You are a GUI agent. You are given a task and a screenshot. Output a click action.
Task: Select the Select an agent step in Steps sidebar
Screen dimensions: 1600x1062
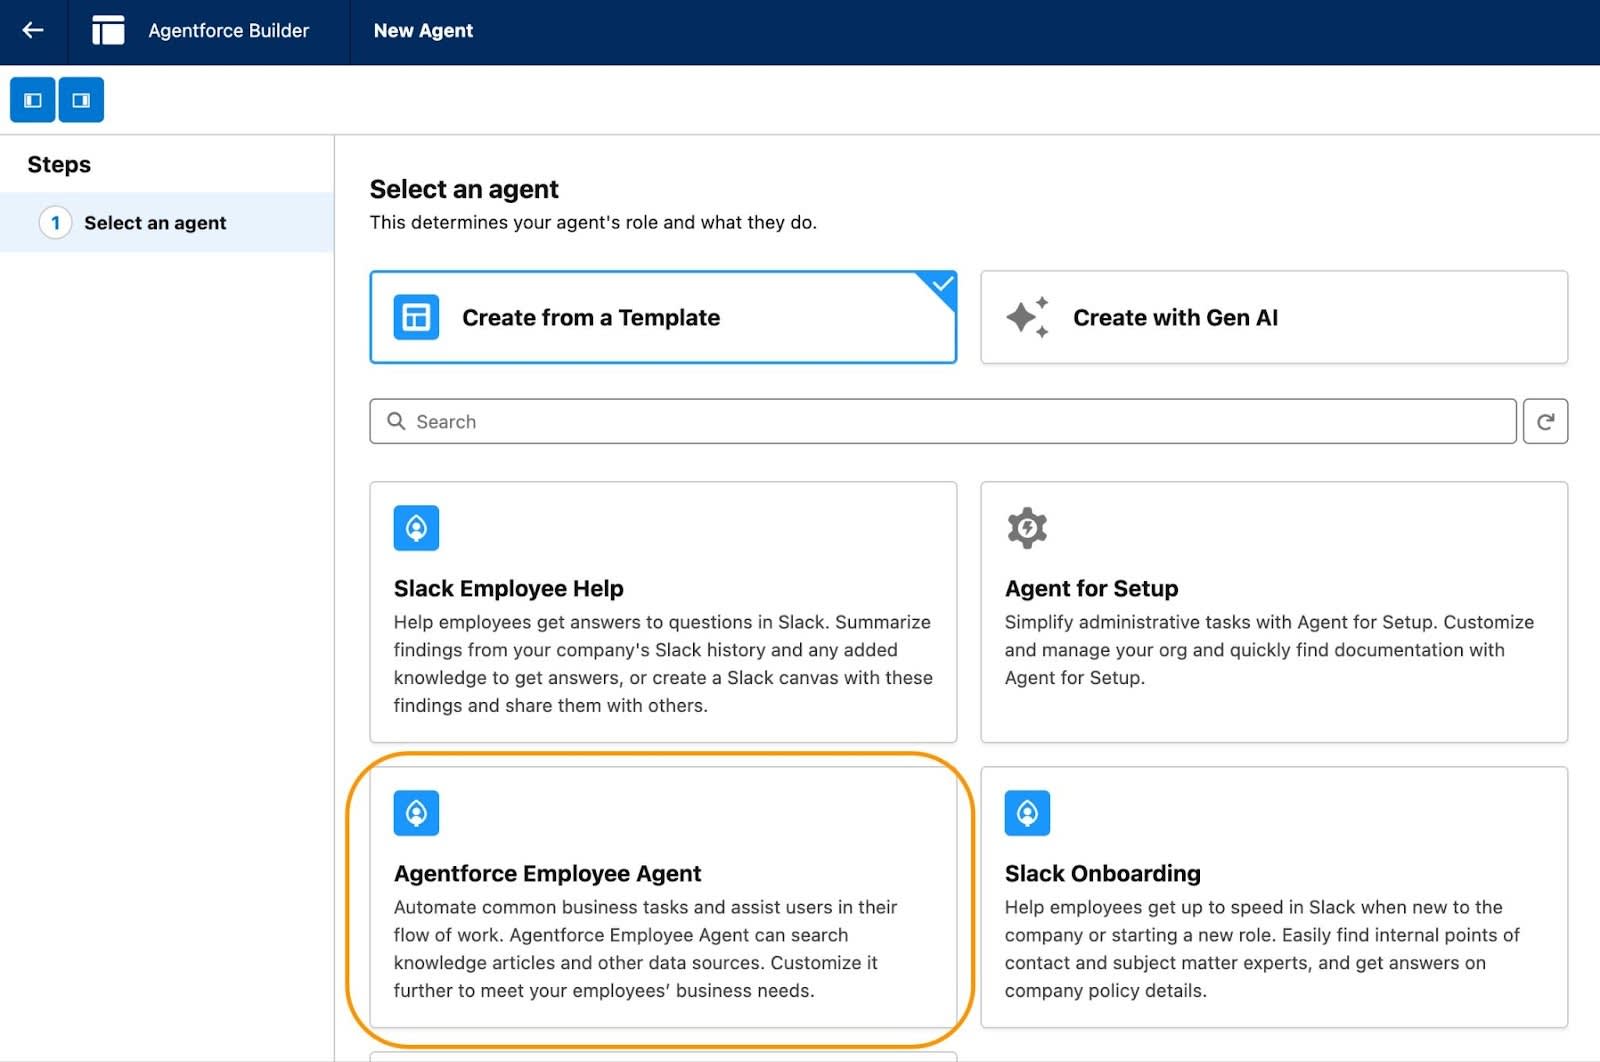tap(155, 223)
